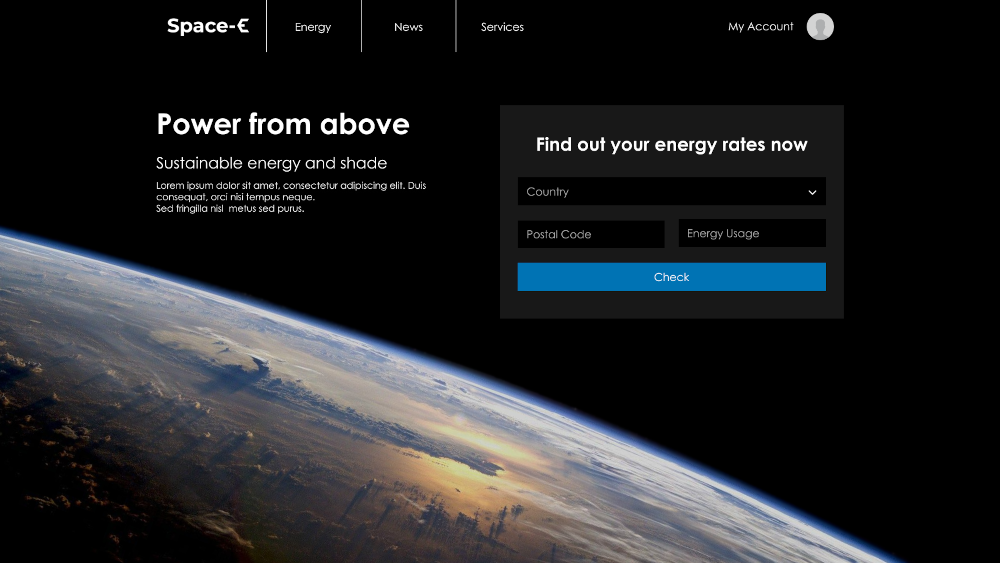Screen dimensions: 1000x563
Task: Open the Energy menu item
Action: pyautogui.click(x=313, y=27)
